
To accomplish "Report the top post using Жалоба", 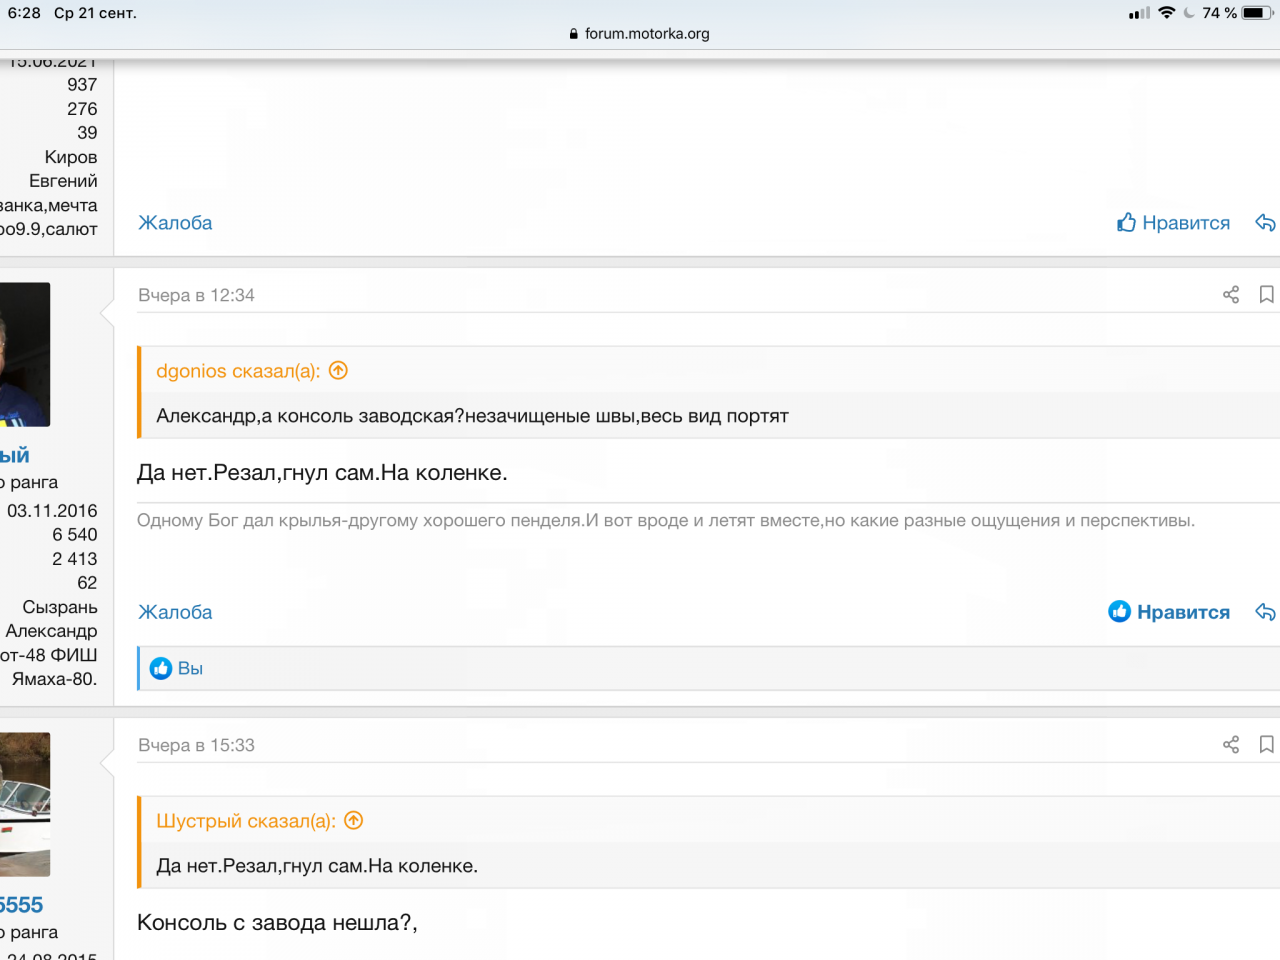I will 175,223.
